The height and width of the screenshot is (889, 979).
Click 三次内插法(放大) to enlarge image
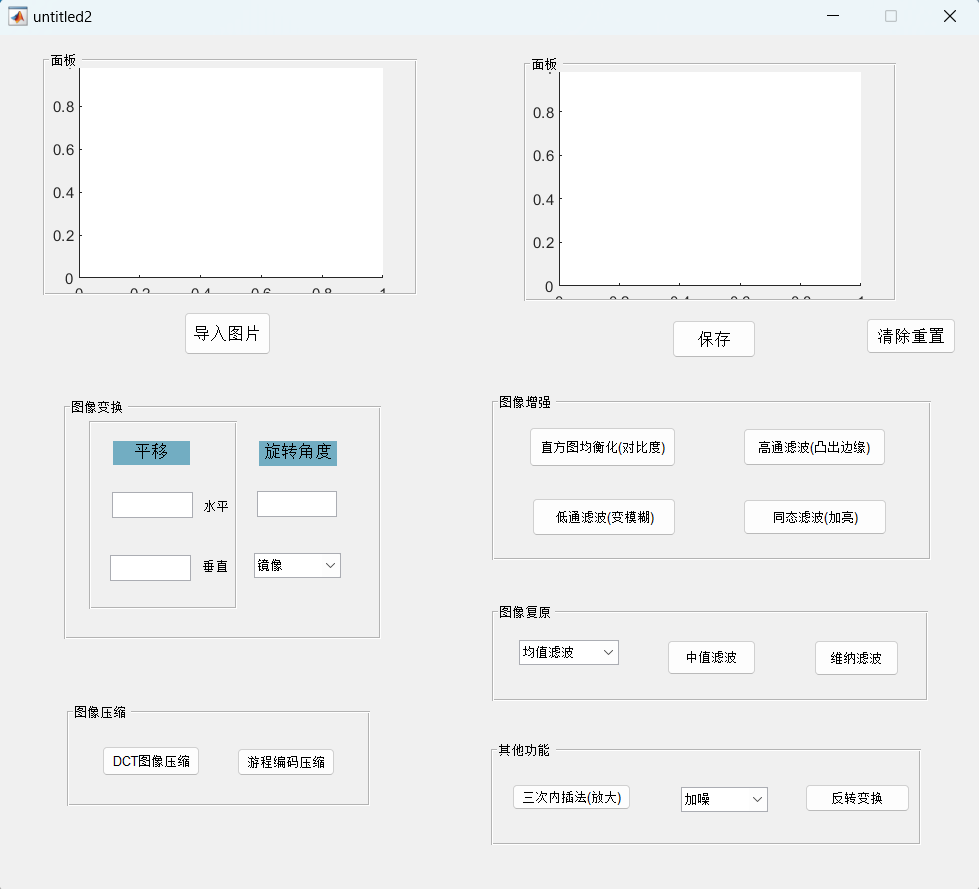(571, 797)
